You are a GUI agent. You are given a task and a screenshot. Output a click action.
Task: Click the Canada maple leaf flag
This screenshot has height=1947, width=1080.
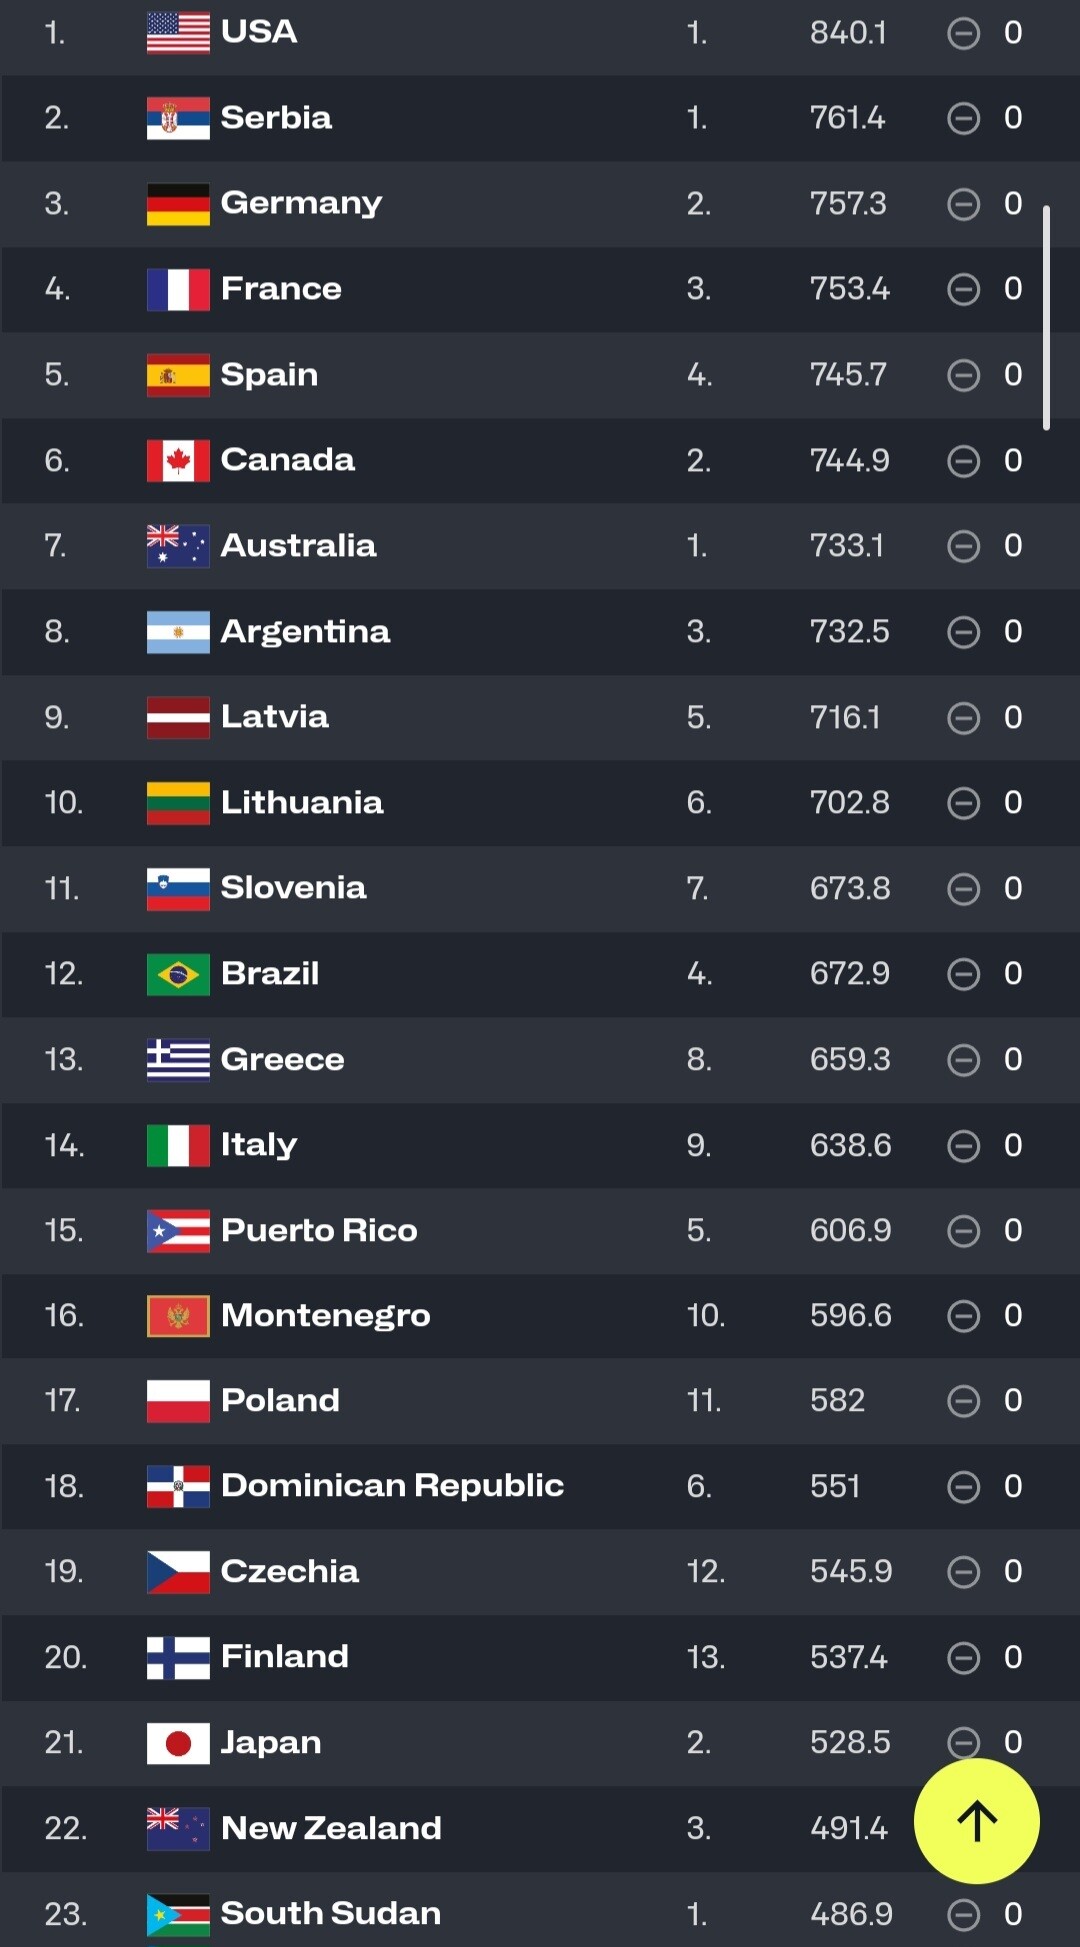pos(178,460)
